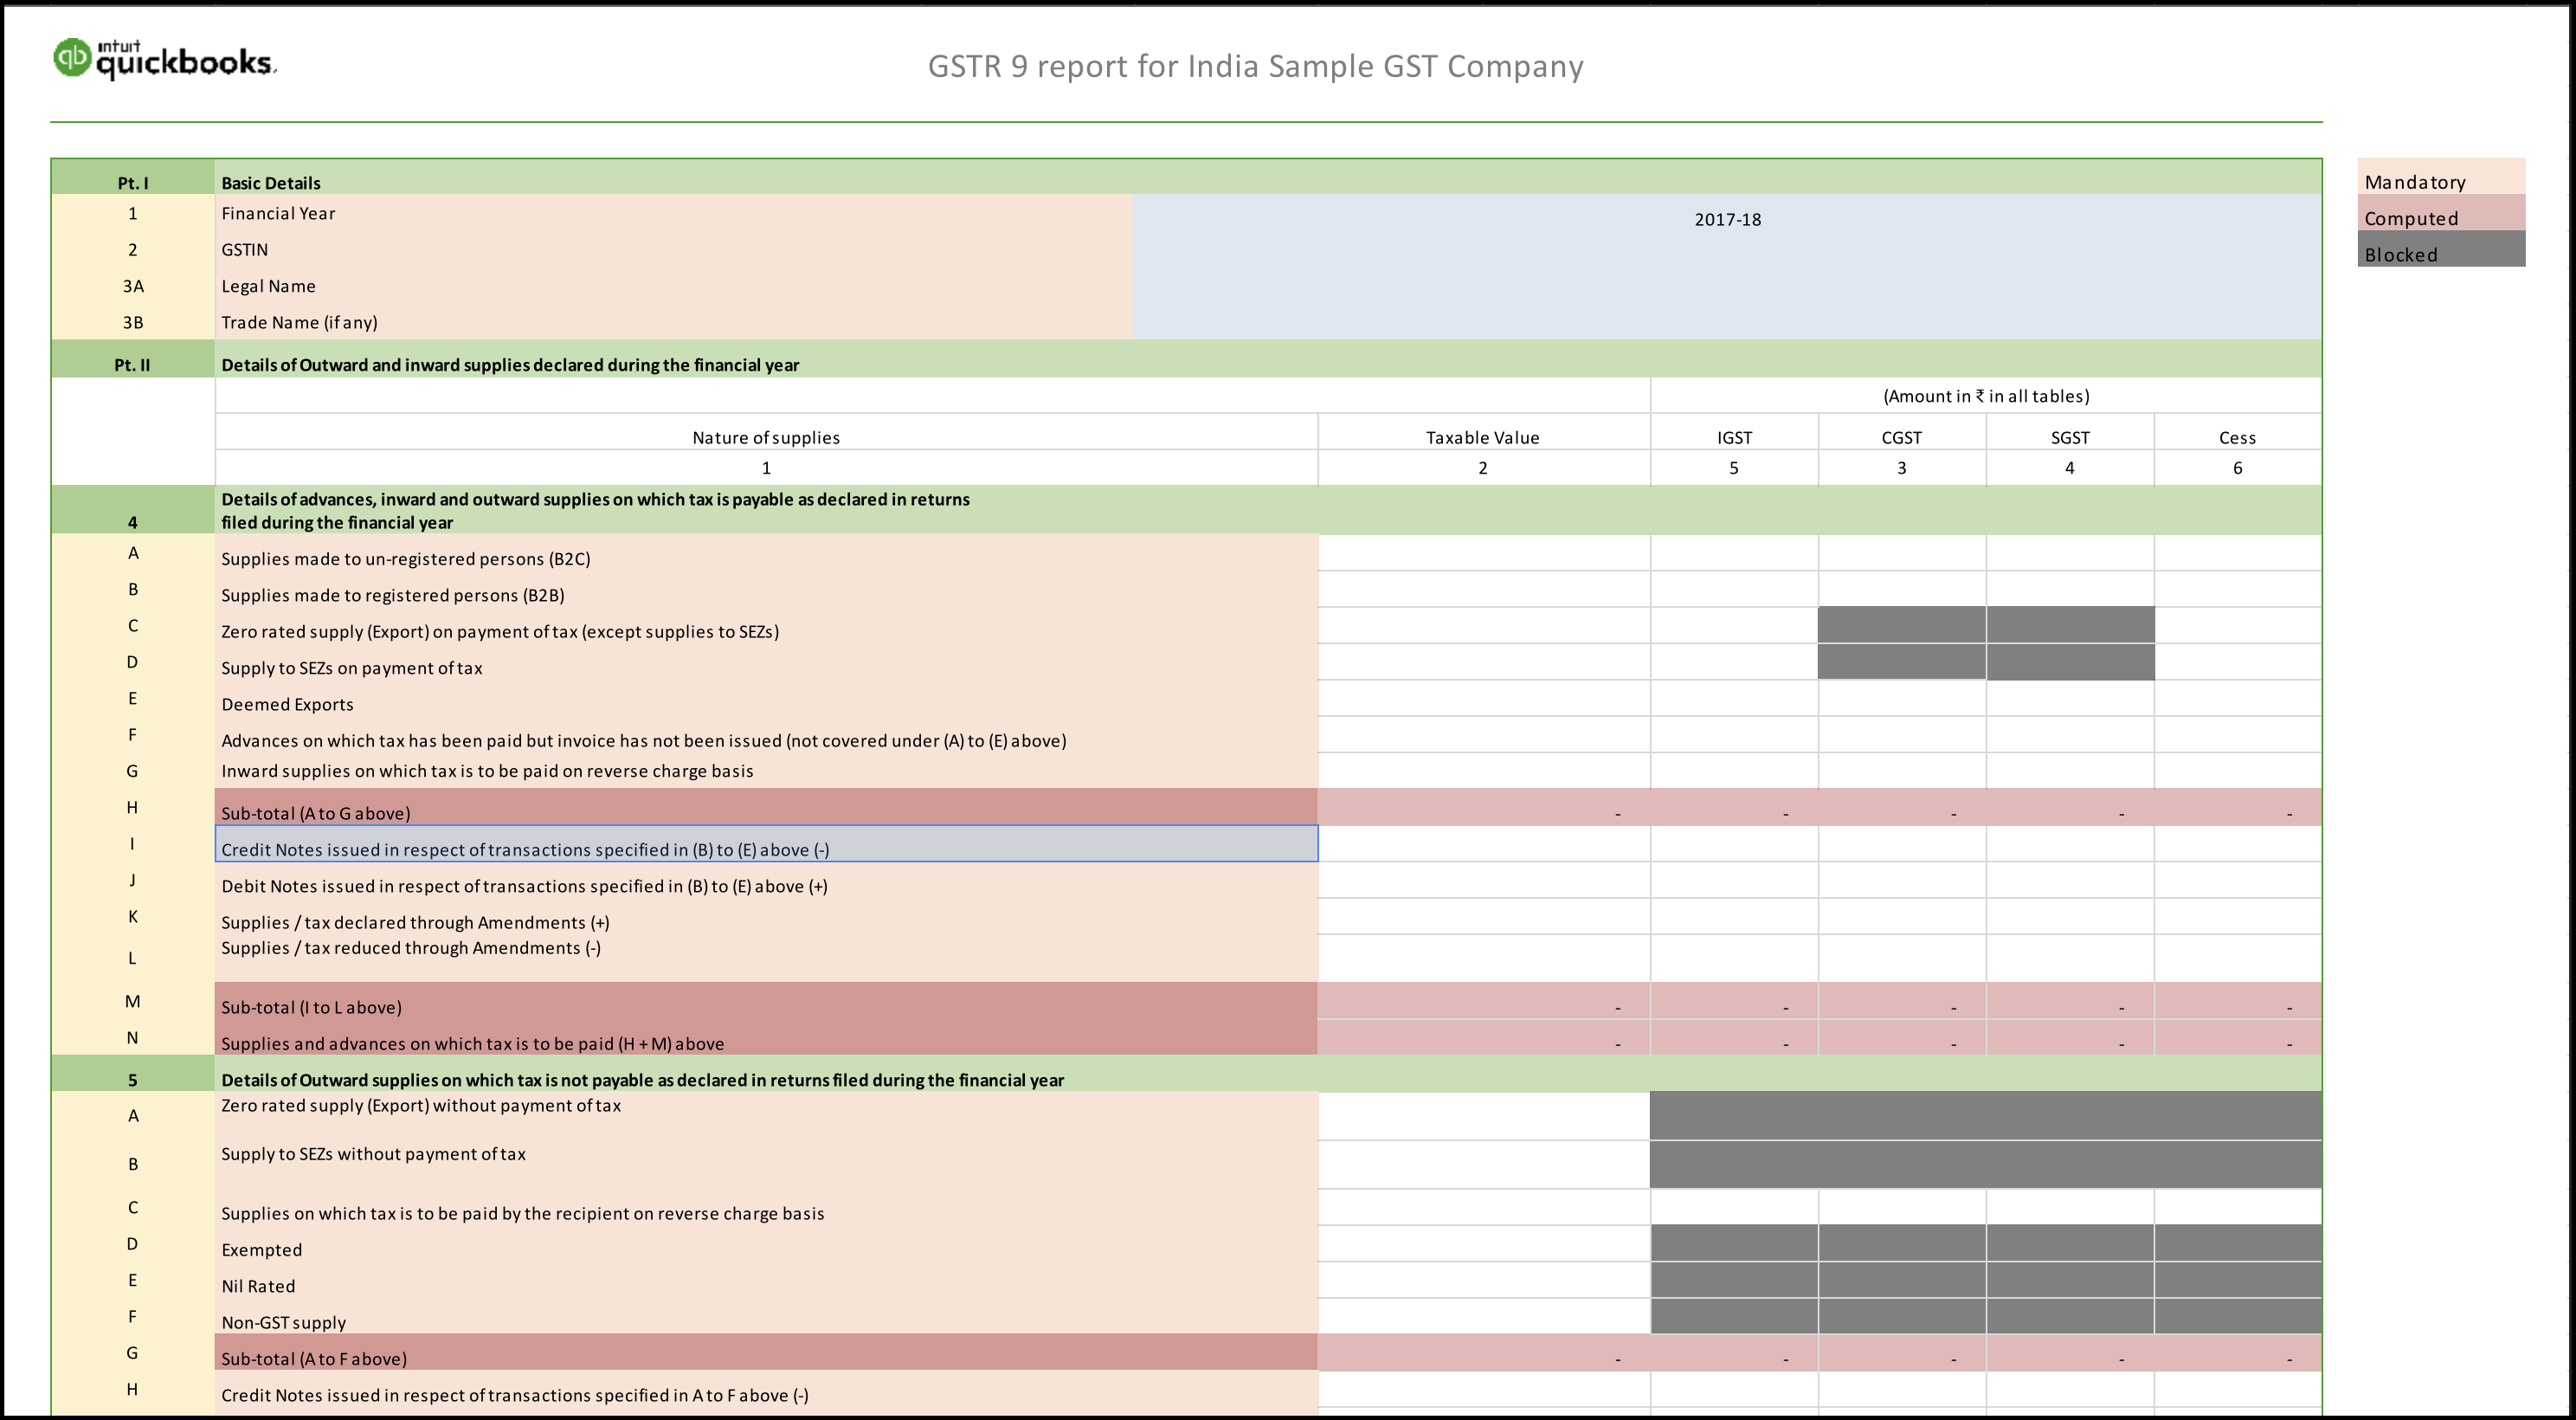Select Zero rated supply (Export) on payment row
This screenshot has width=2576, height=1420.
click(766, 625)
